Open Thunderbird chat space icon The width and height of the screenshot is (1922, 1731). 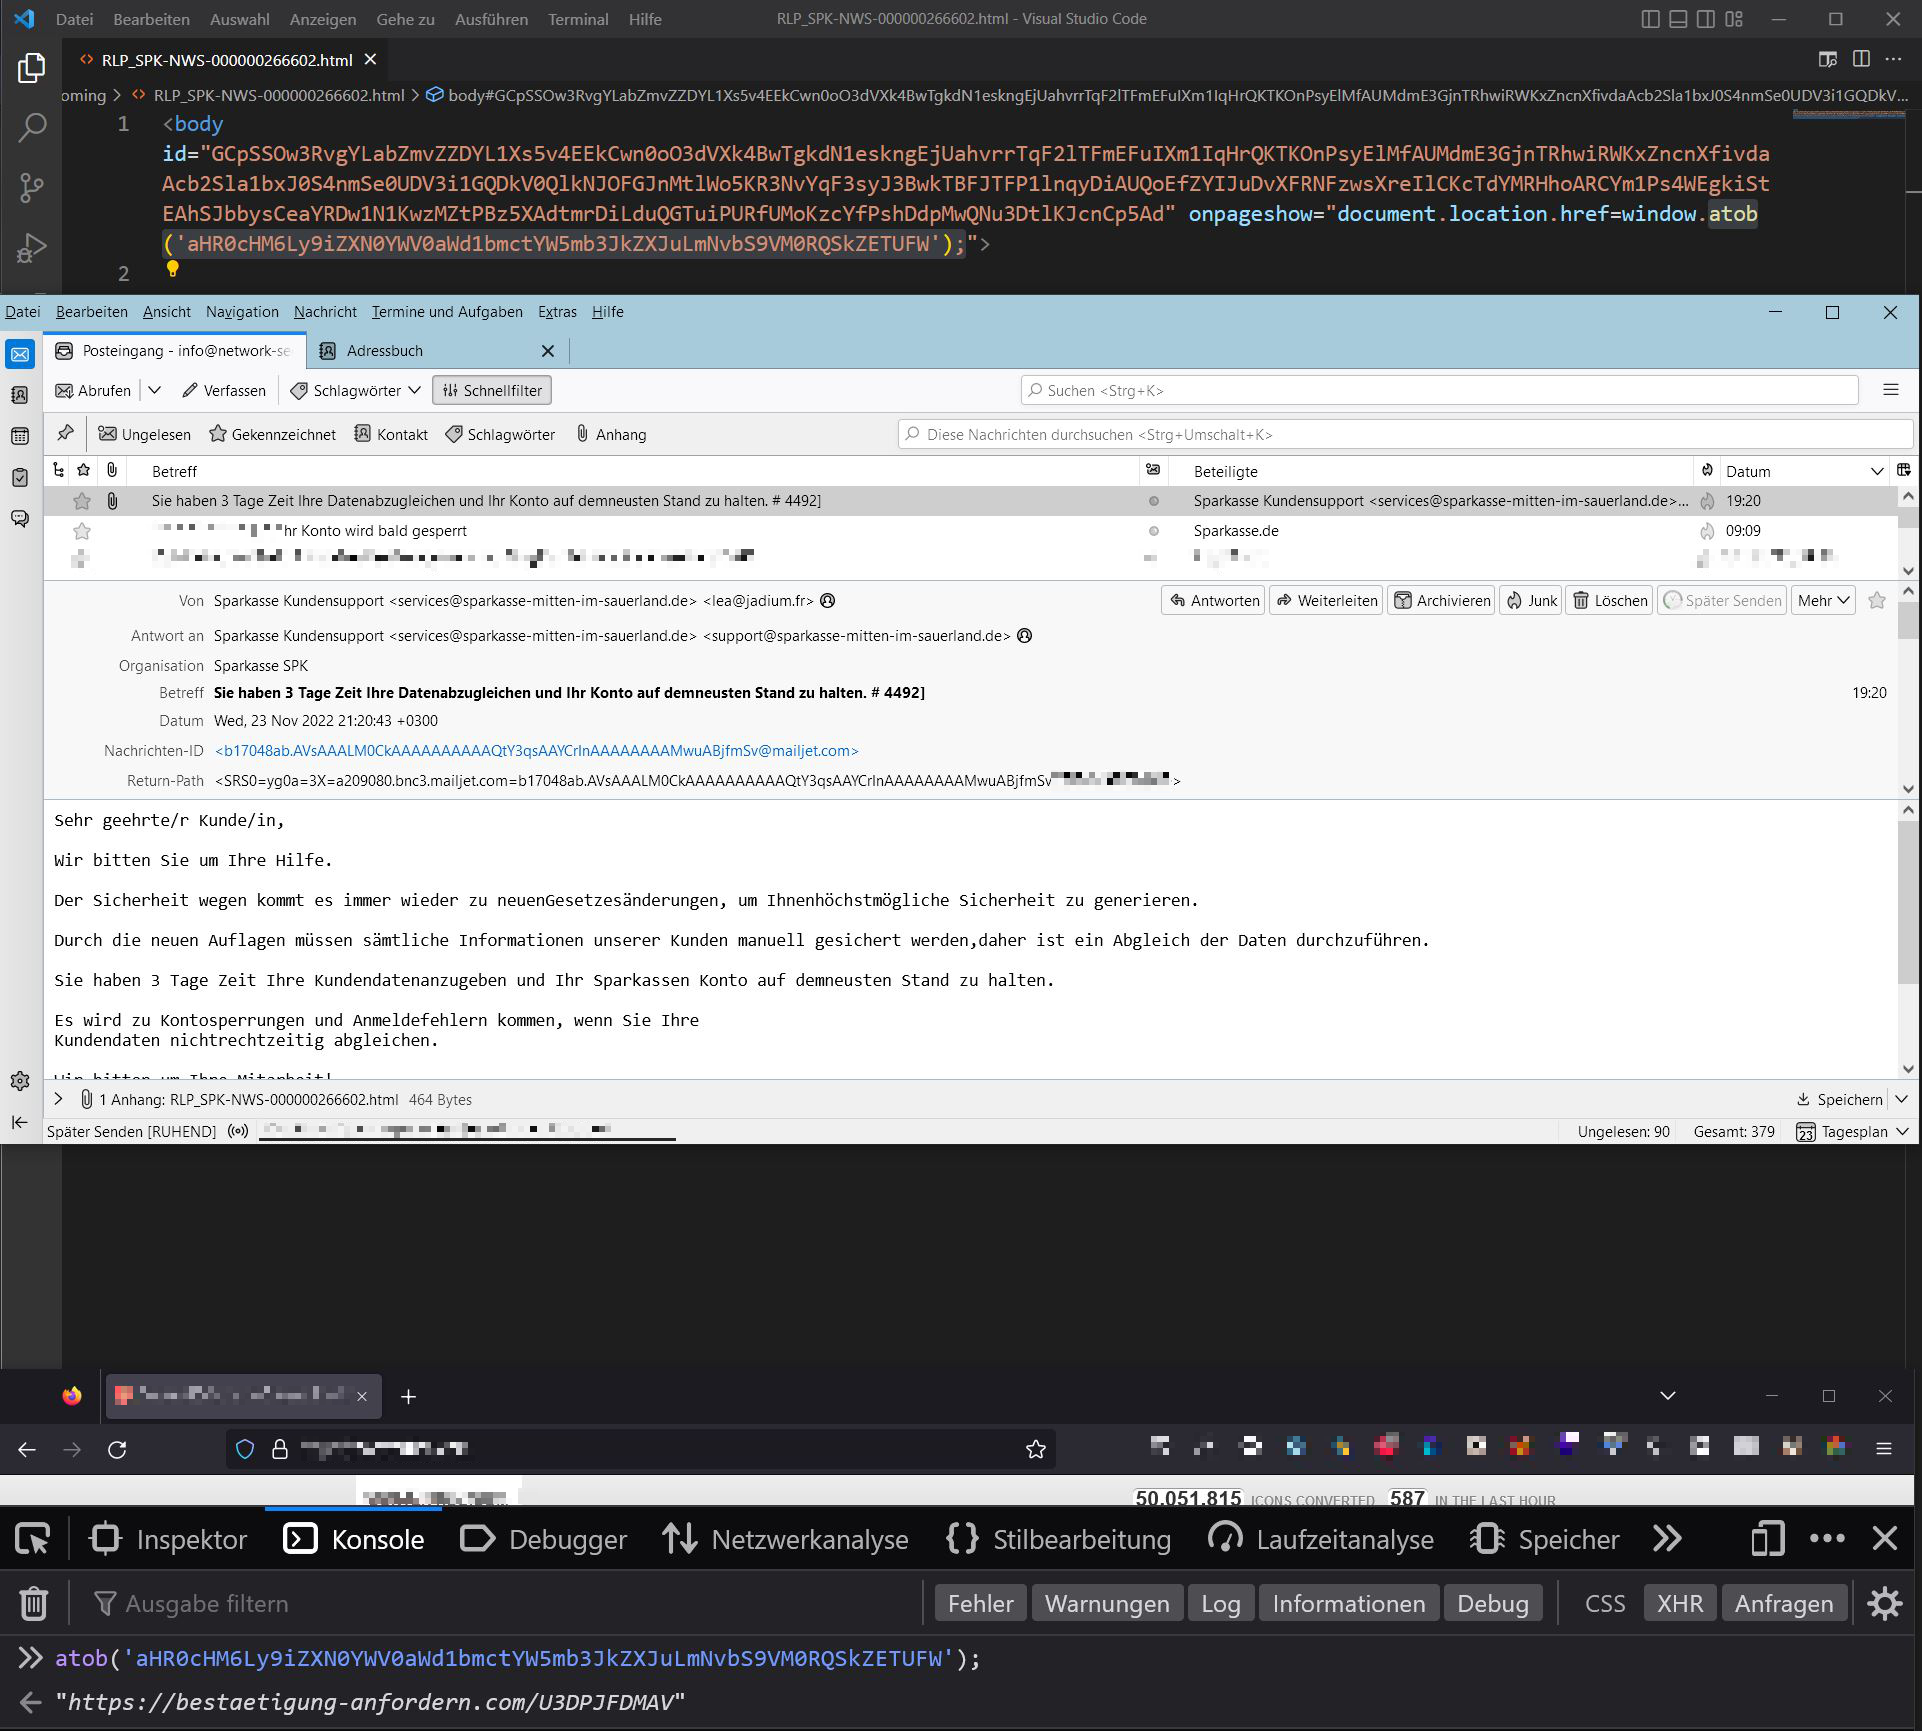coord(20,518)
